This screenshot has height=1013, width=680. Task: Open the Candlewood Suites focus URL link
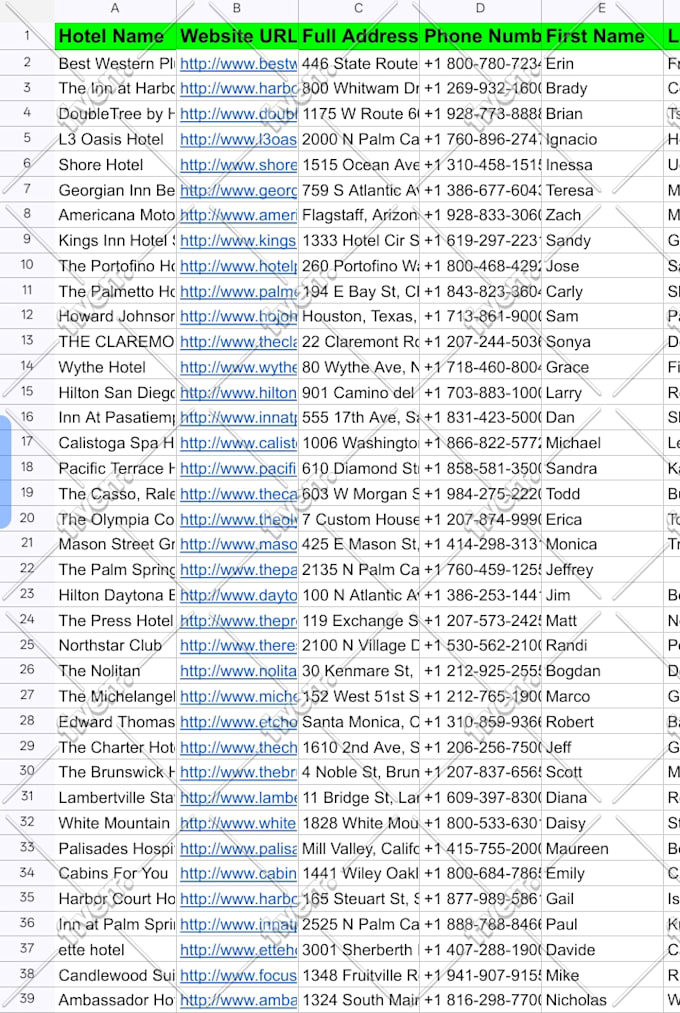click(238, 975)
